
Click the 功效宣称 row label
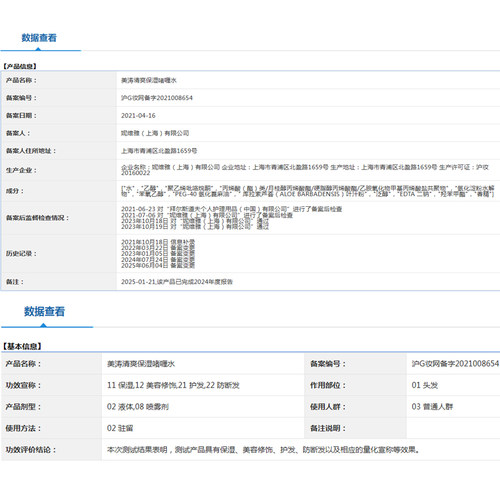[23, 385]
